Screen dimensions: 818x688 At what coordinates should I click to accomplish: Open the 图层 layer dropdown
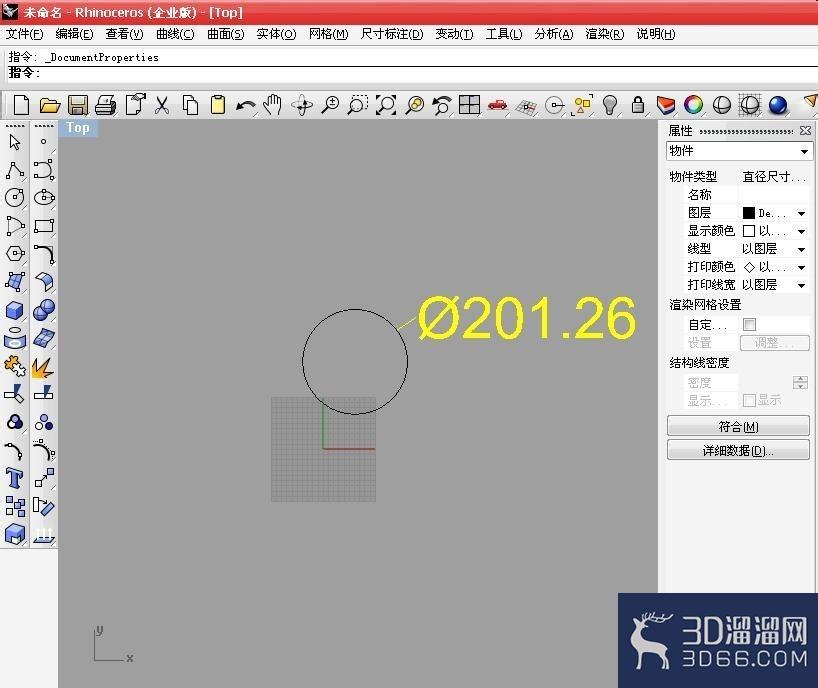click(x=801, y=213)
